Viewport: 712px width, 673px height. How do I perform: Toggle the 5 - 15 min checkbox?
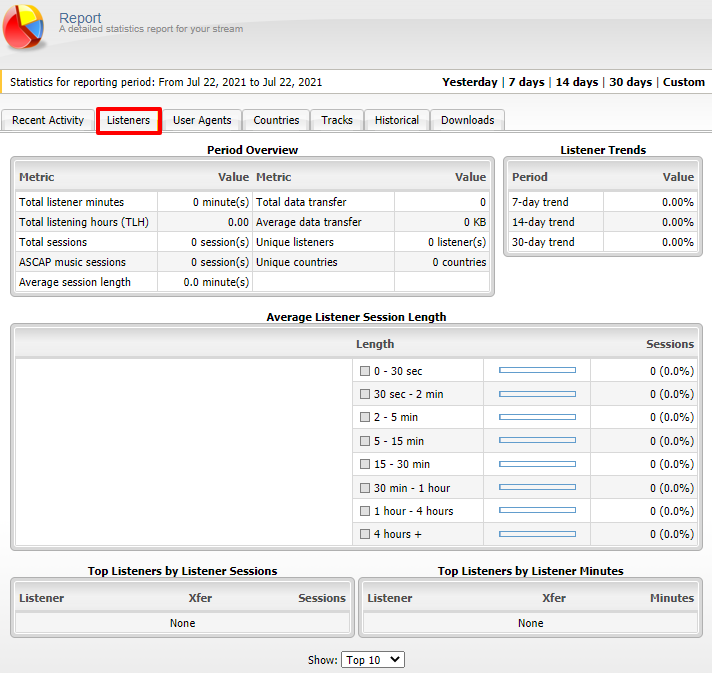365,441
